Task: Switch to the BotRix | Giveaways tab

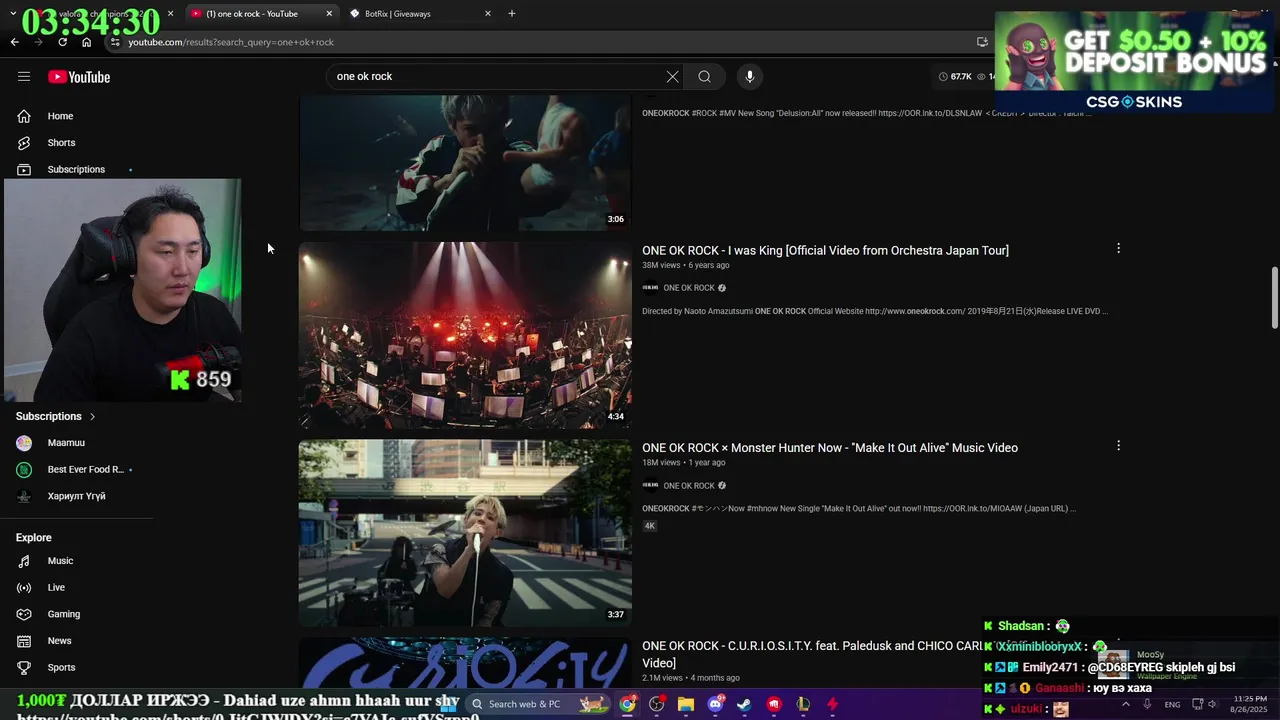Action: pos(420,14)
